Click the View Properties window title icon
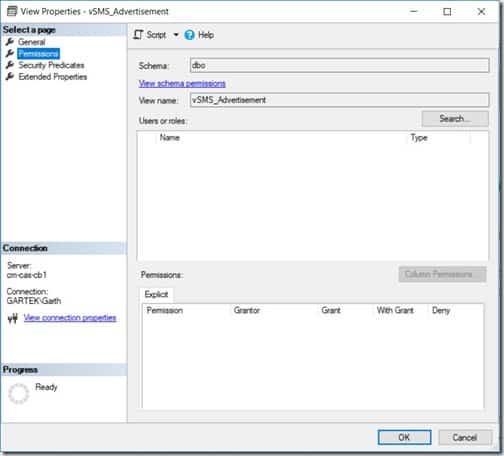Image resolution: width=504 pixels, height=456 pixels. 12,11
